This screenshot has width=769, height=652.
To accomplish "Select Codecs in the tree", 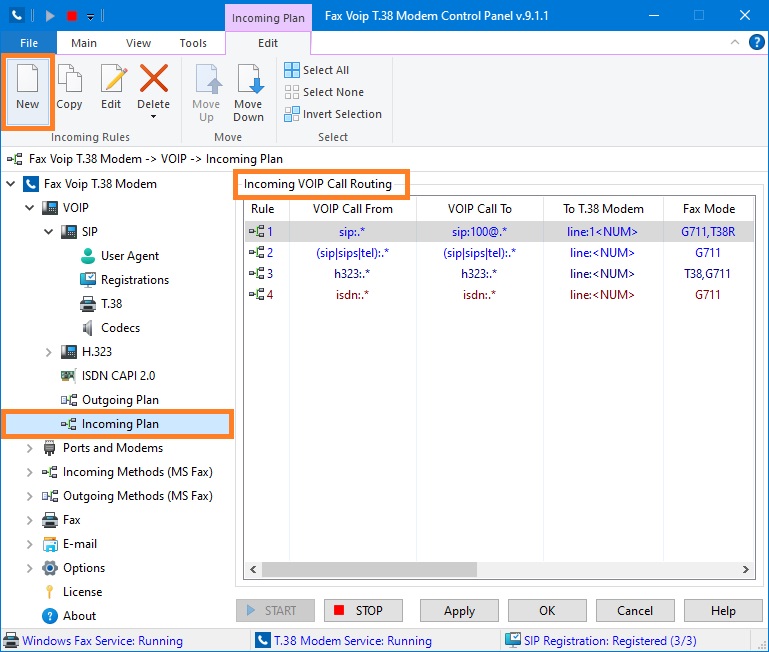I will 111,328.
